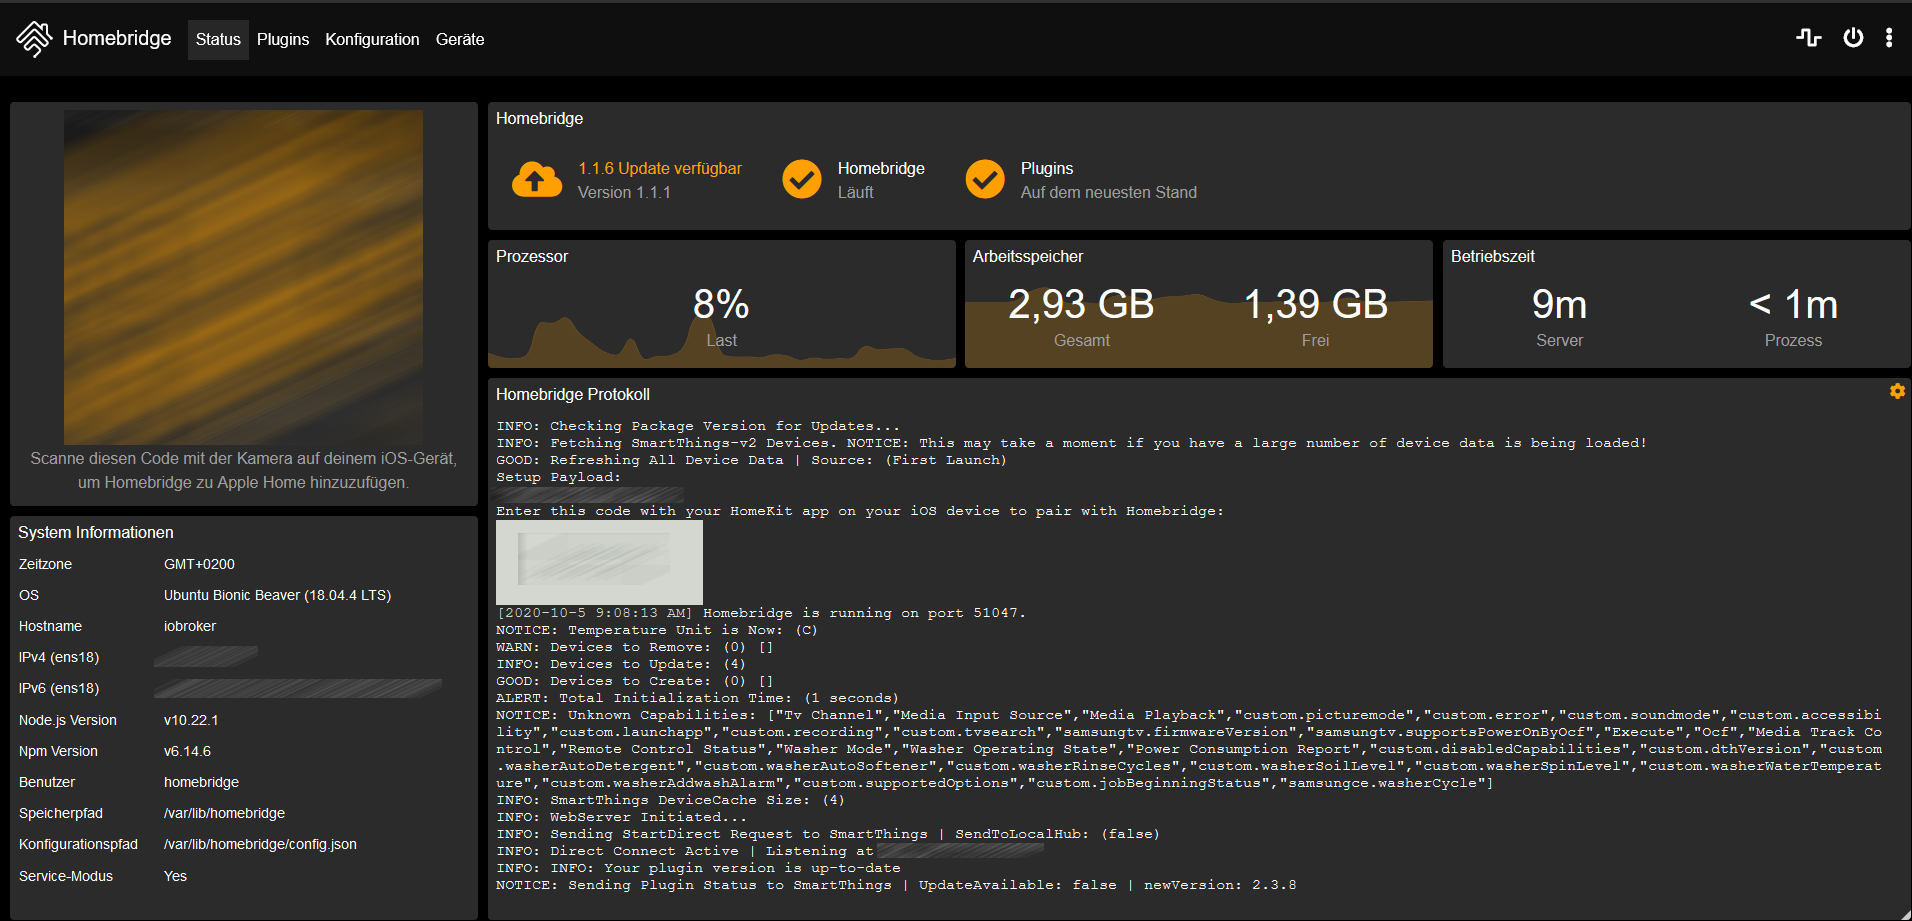Click the Homebridge Läuft checkmark icon
This screenshot has height=921, width=1912.
coord(802,179)
